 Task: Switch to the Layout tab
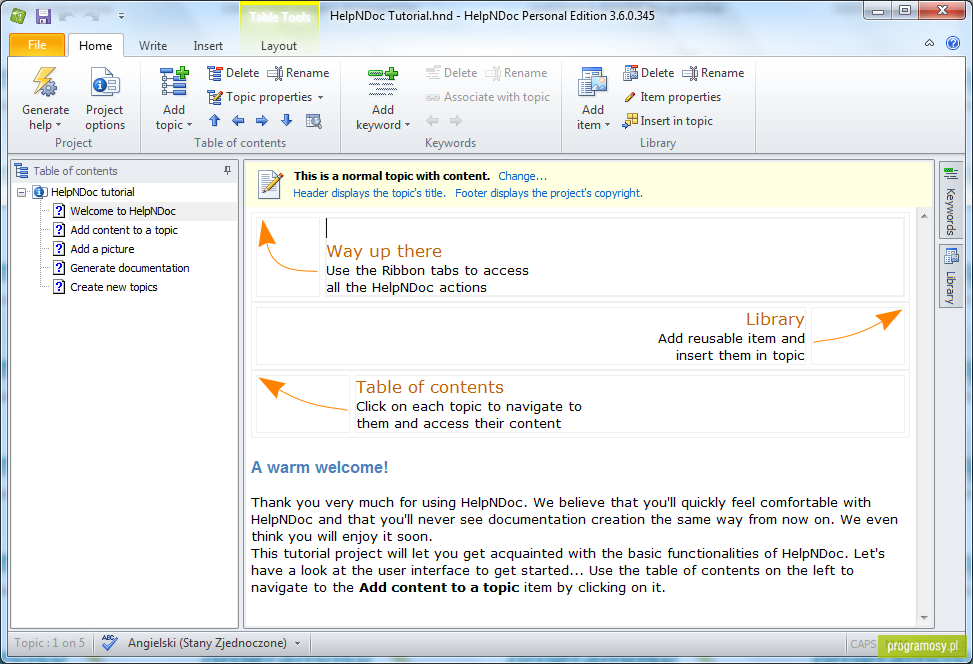[x=279, y=45]
